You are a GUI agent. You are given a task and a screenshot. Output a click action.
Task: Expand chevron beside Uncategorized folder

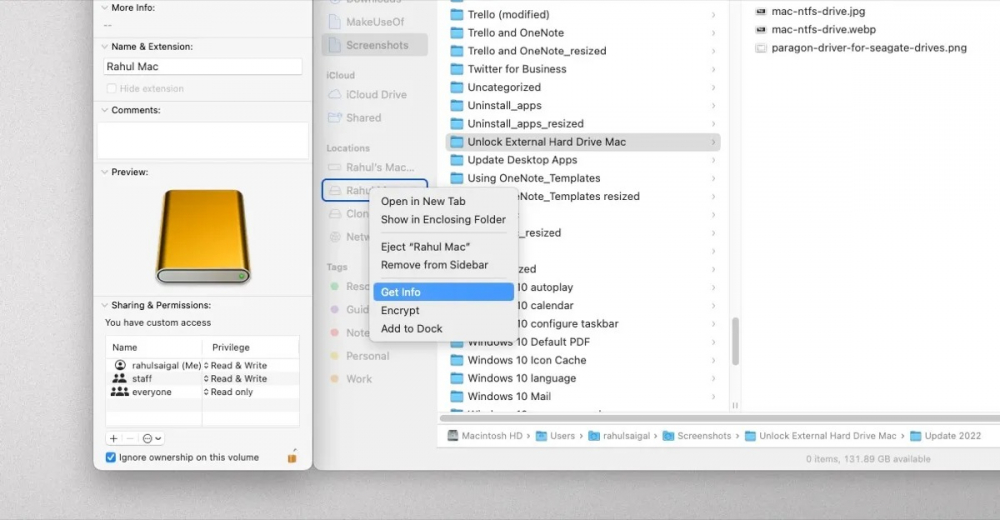(x=713, y=87)
